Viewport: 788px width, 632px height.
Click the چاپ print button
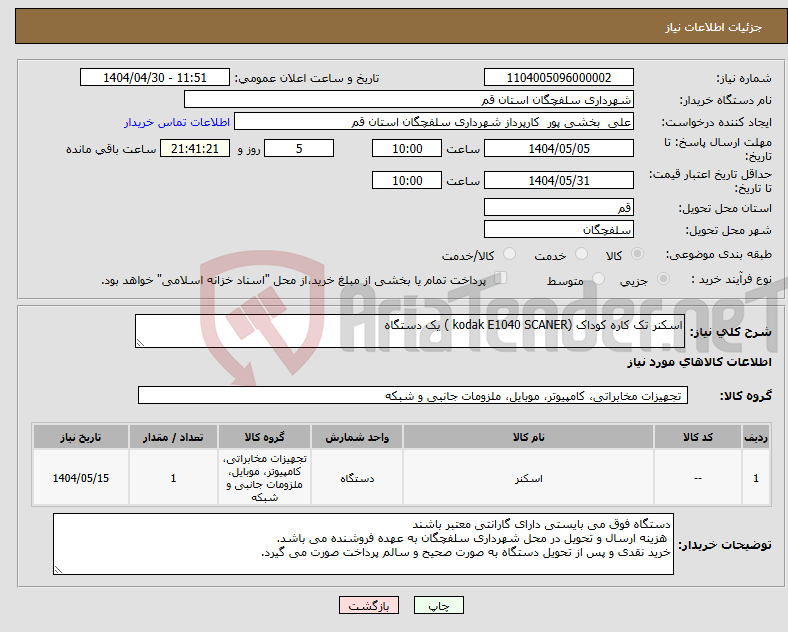438,605
